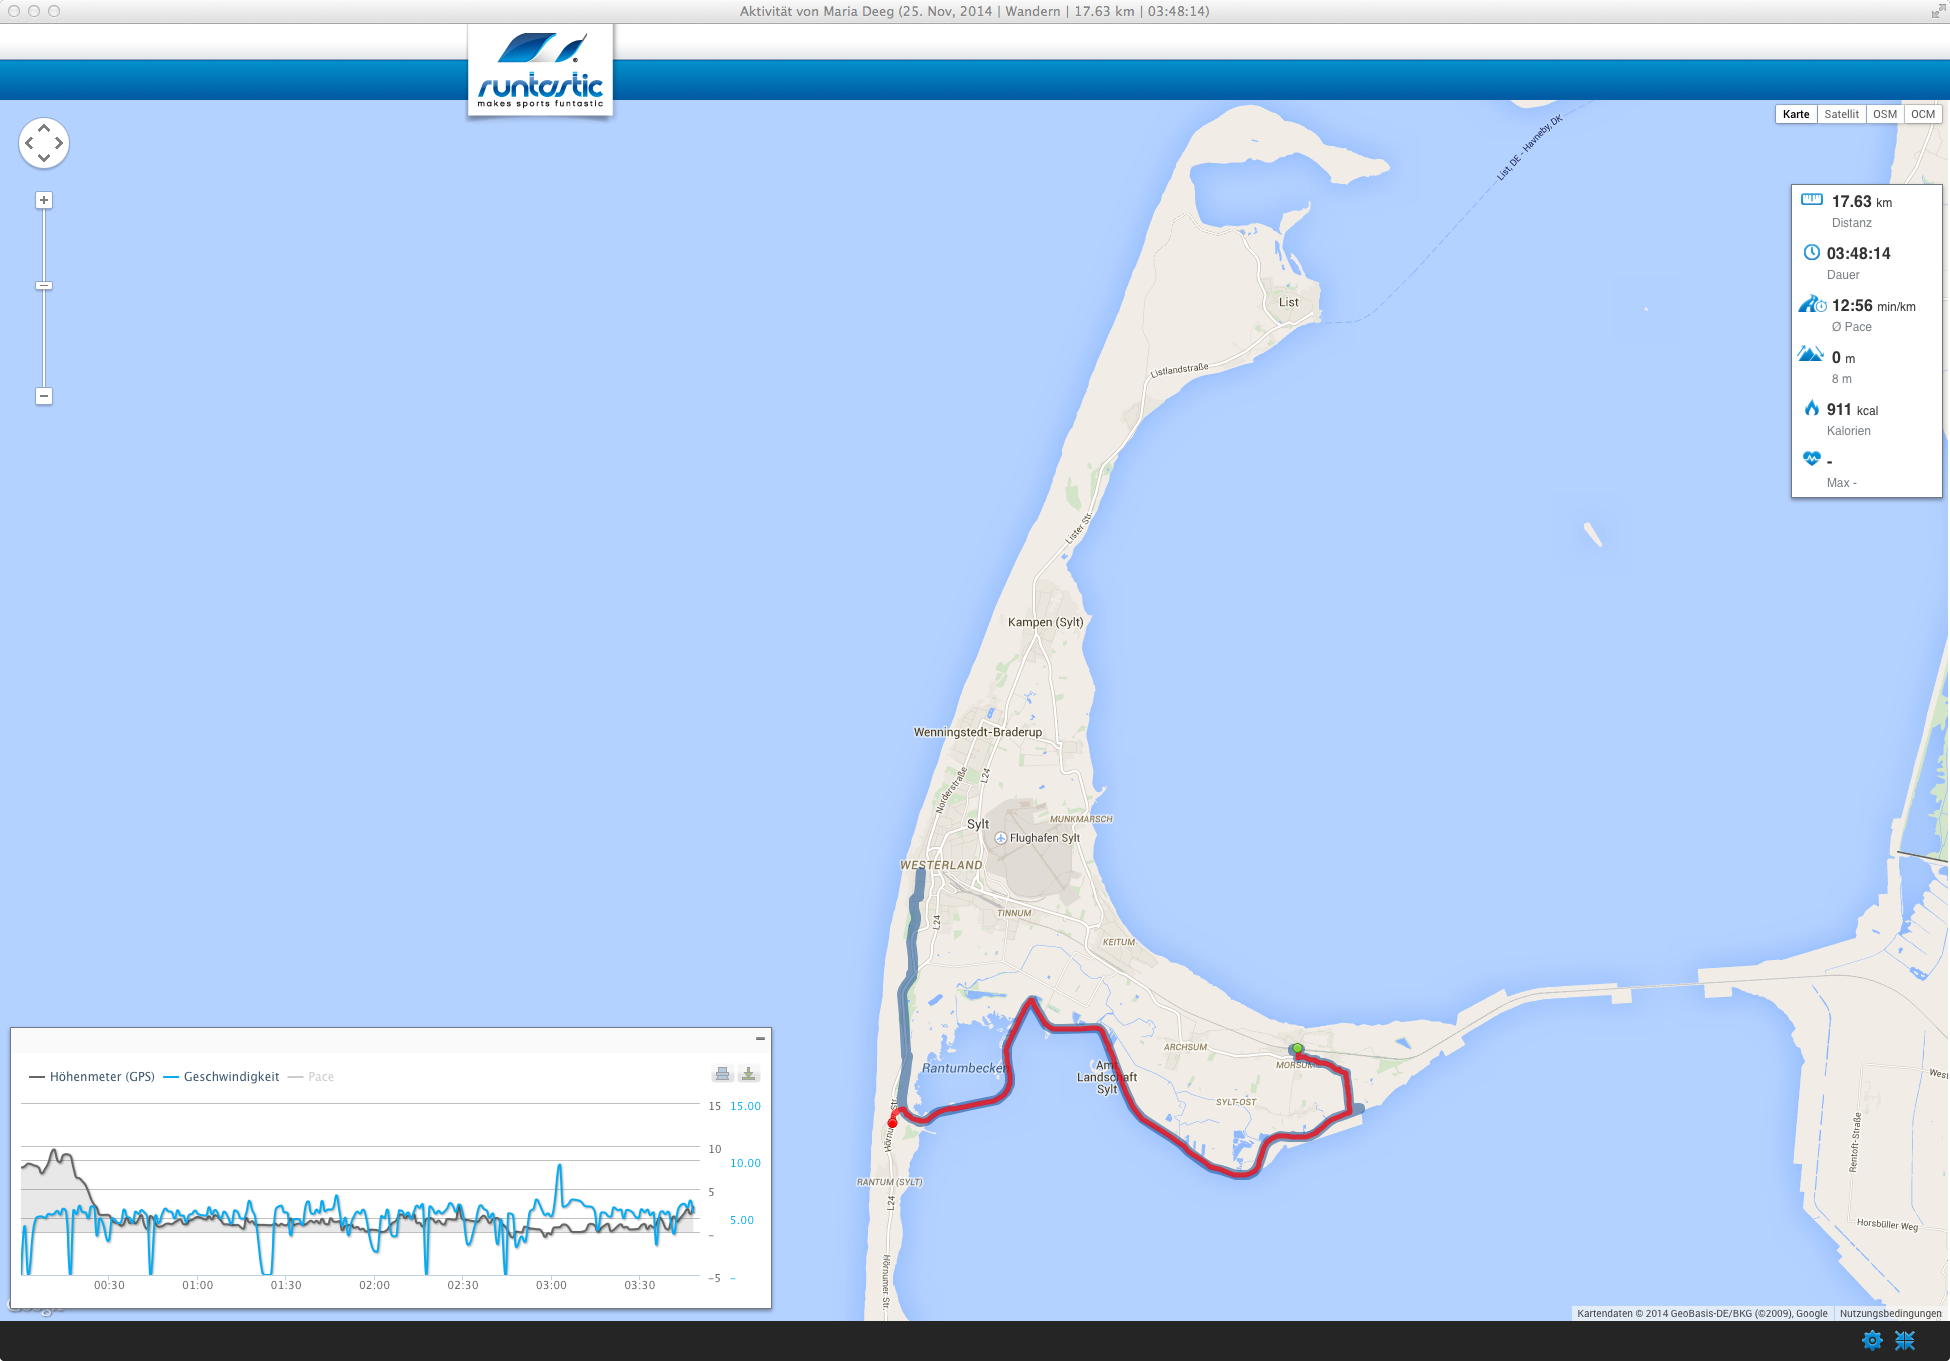Collapse the chart panel with minus button

coord(760,1039)
